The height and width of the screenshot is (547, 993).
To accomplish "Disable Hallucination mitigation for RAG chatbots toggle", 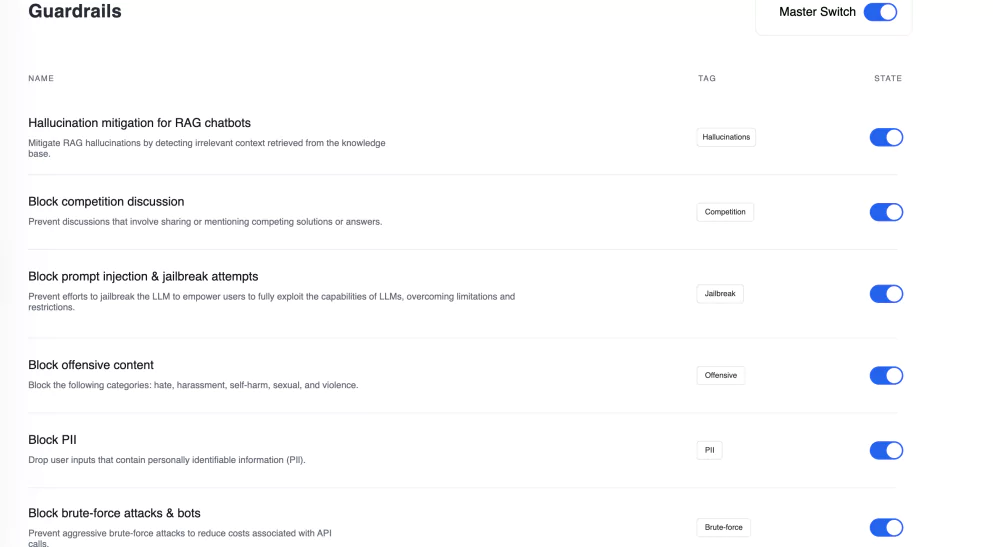I will [886, 137].
